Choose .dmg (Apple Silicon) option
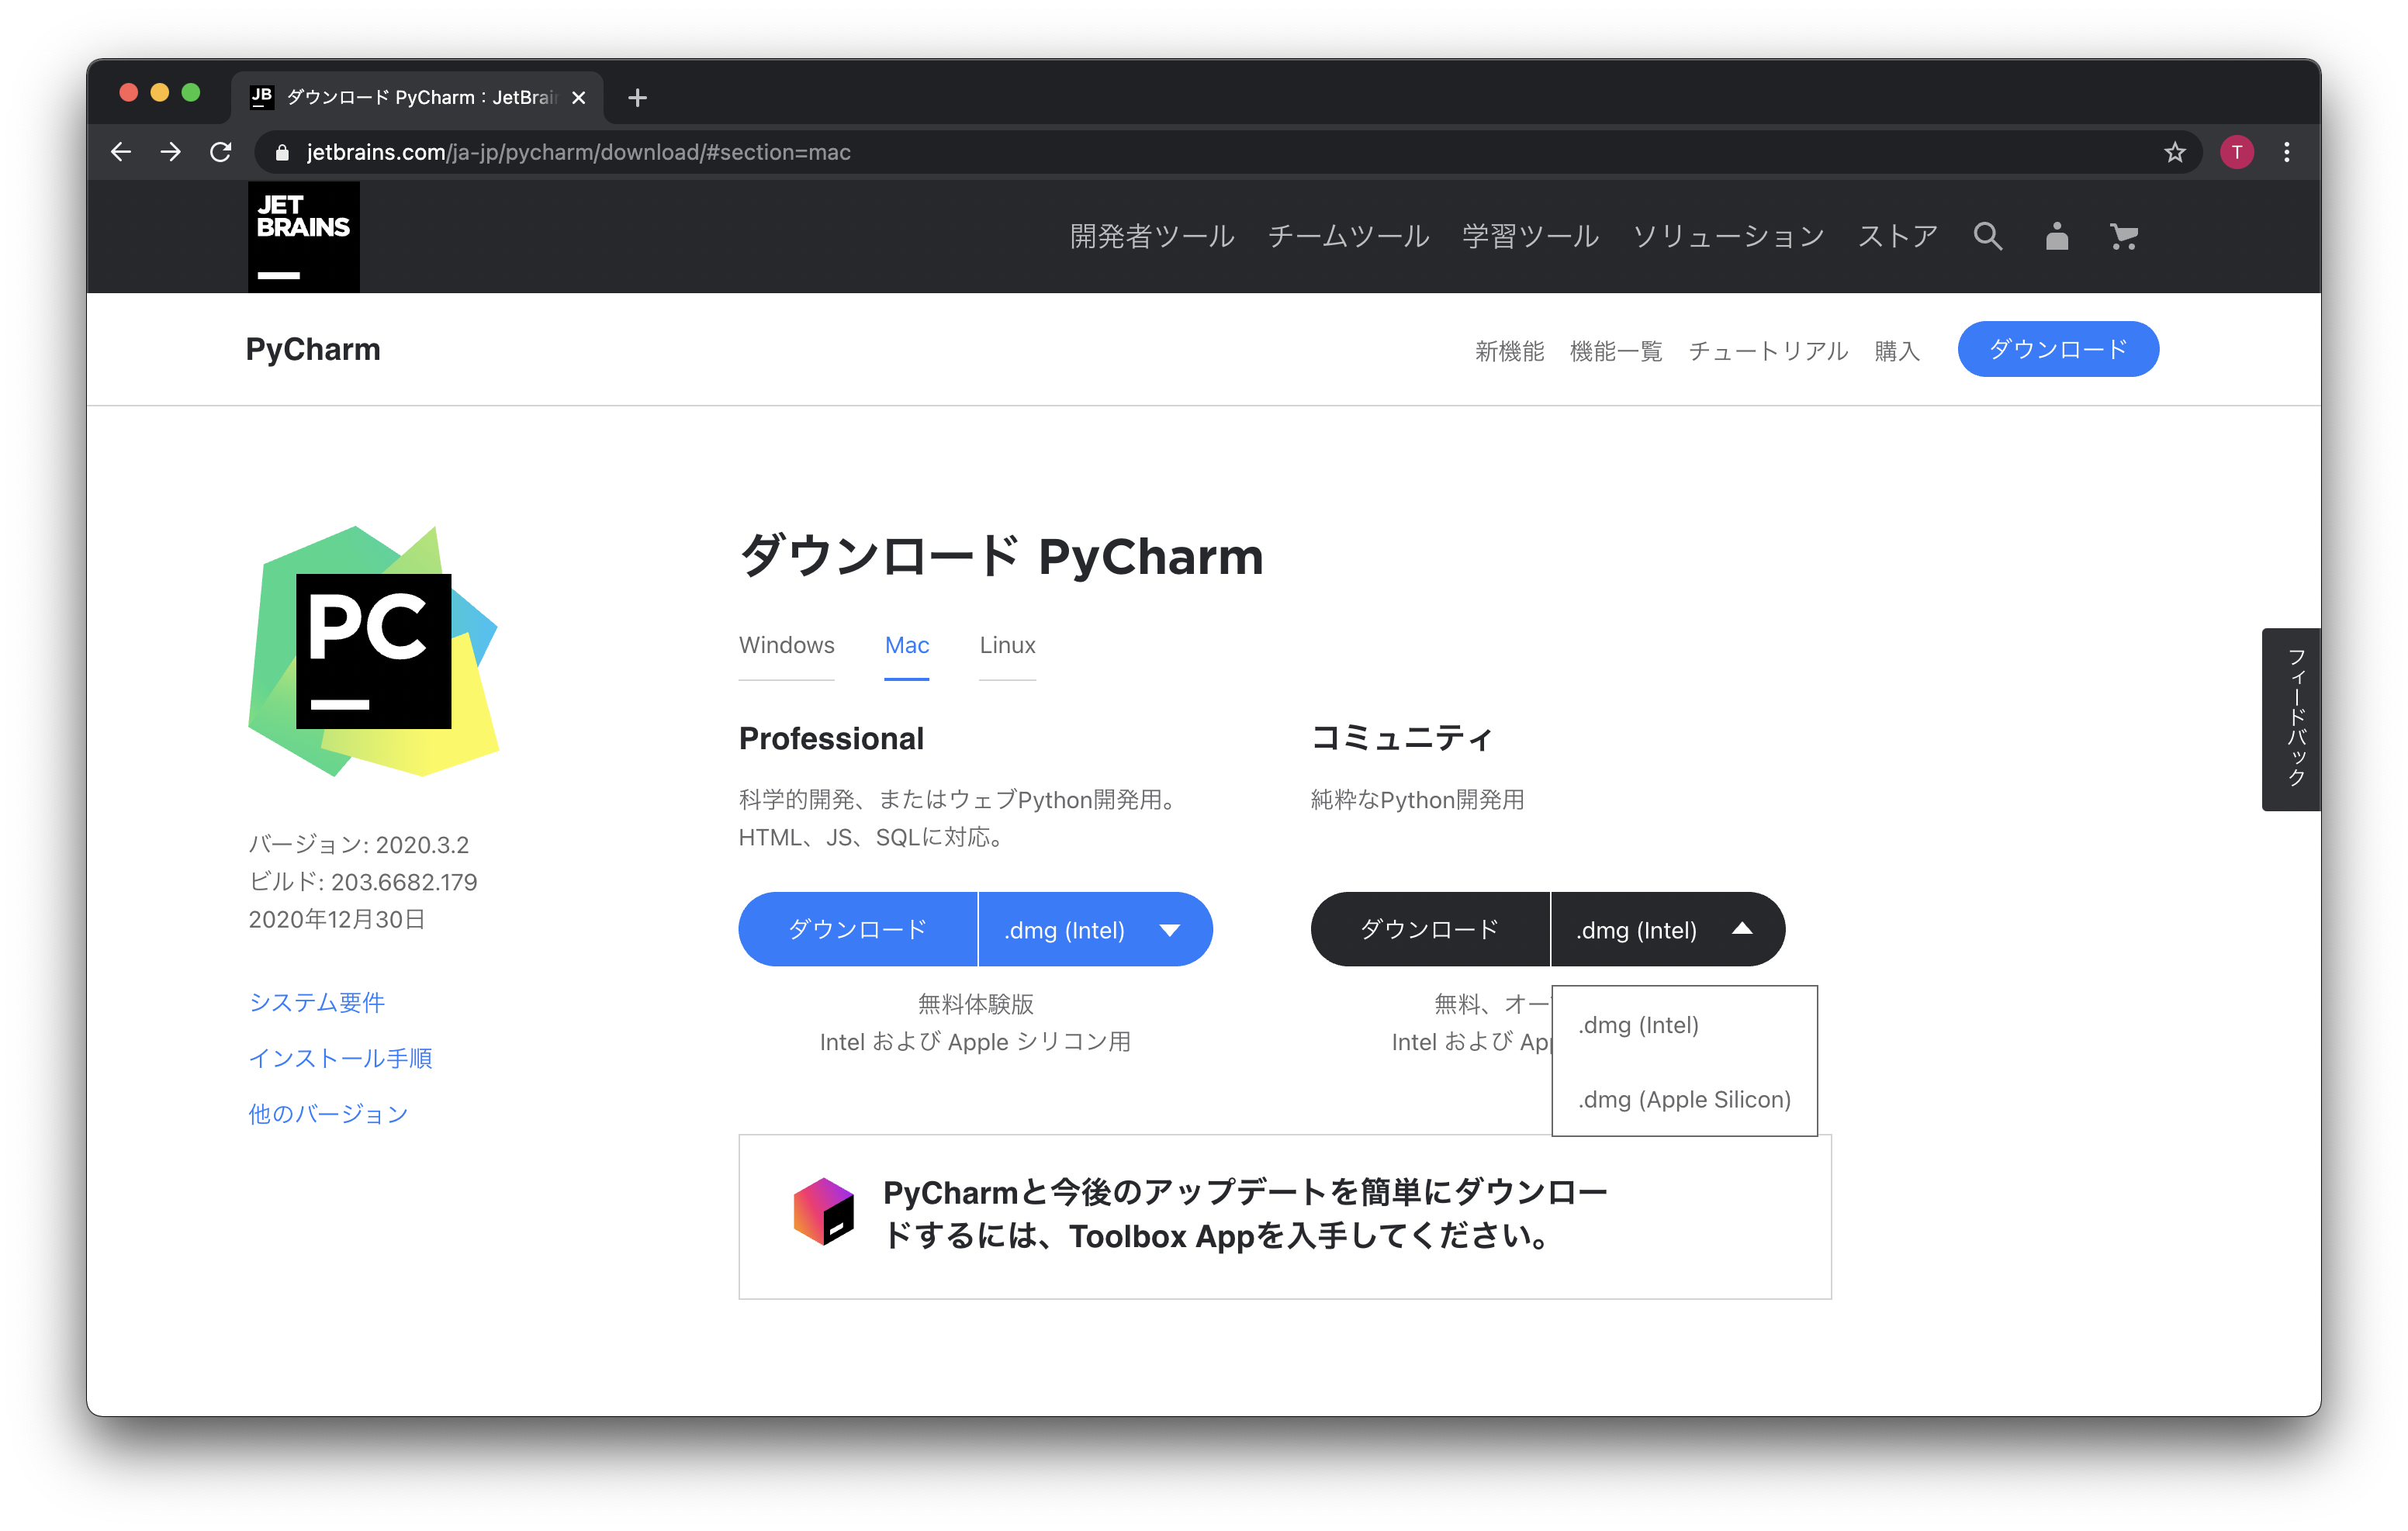 pos(1684,1099)
